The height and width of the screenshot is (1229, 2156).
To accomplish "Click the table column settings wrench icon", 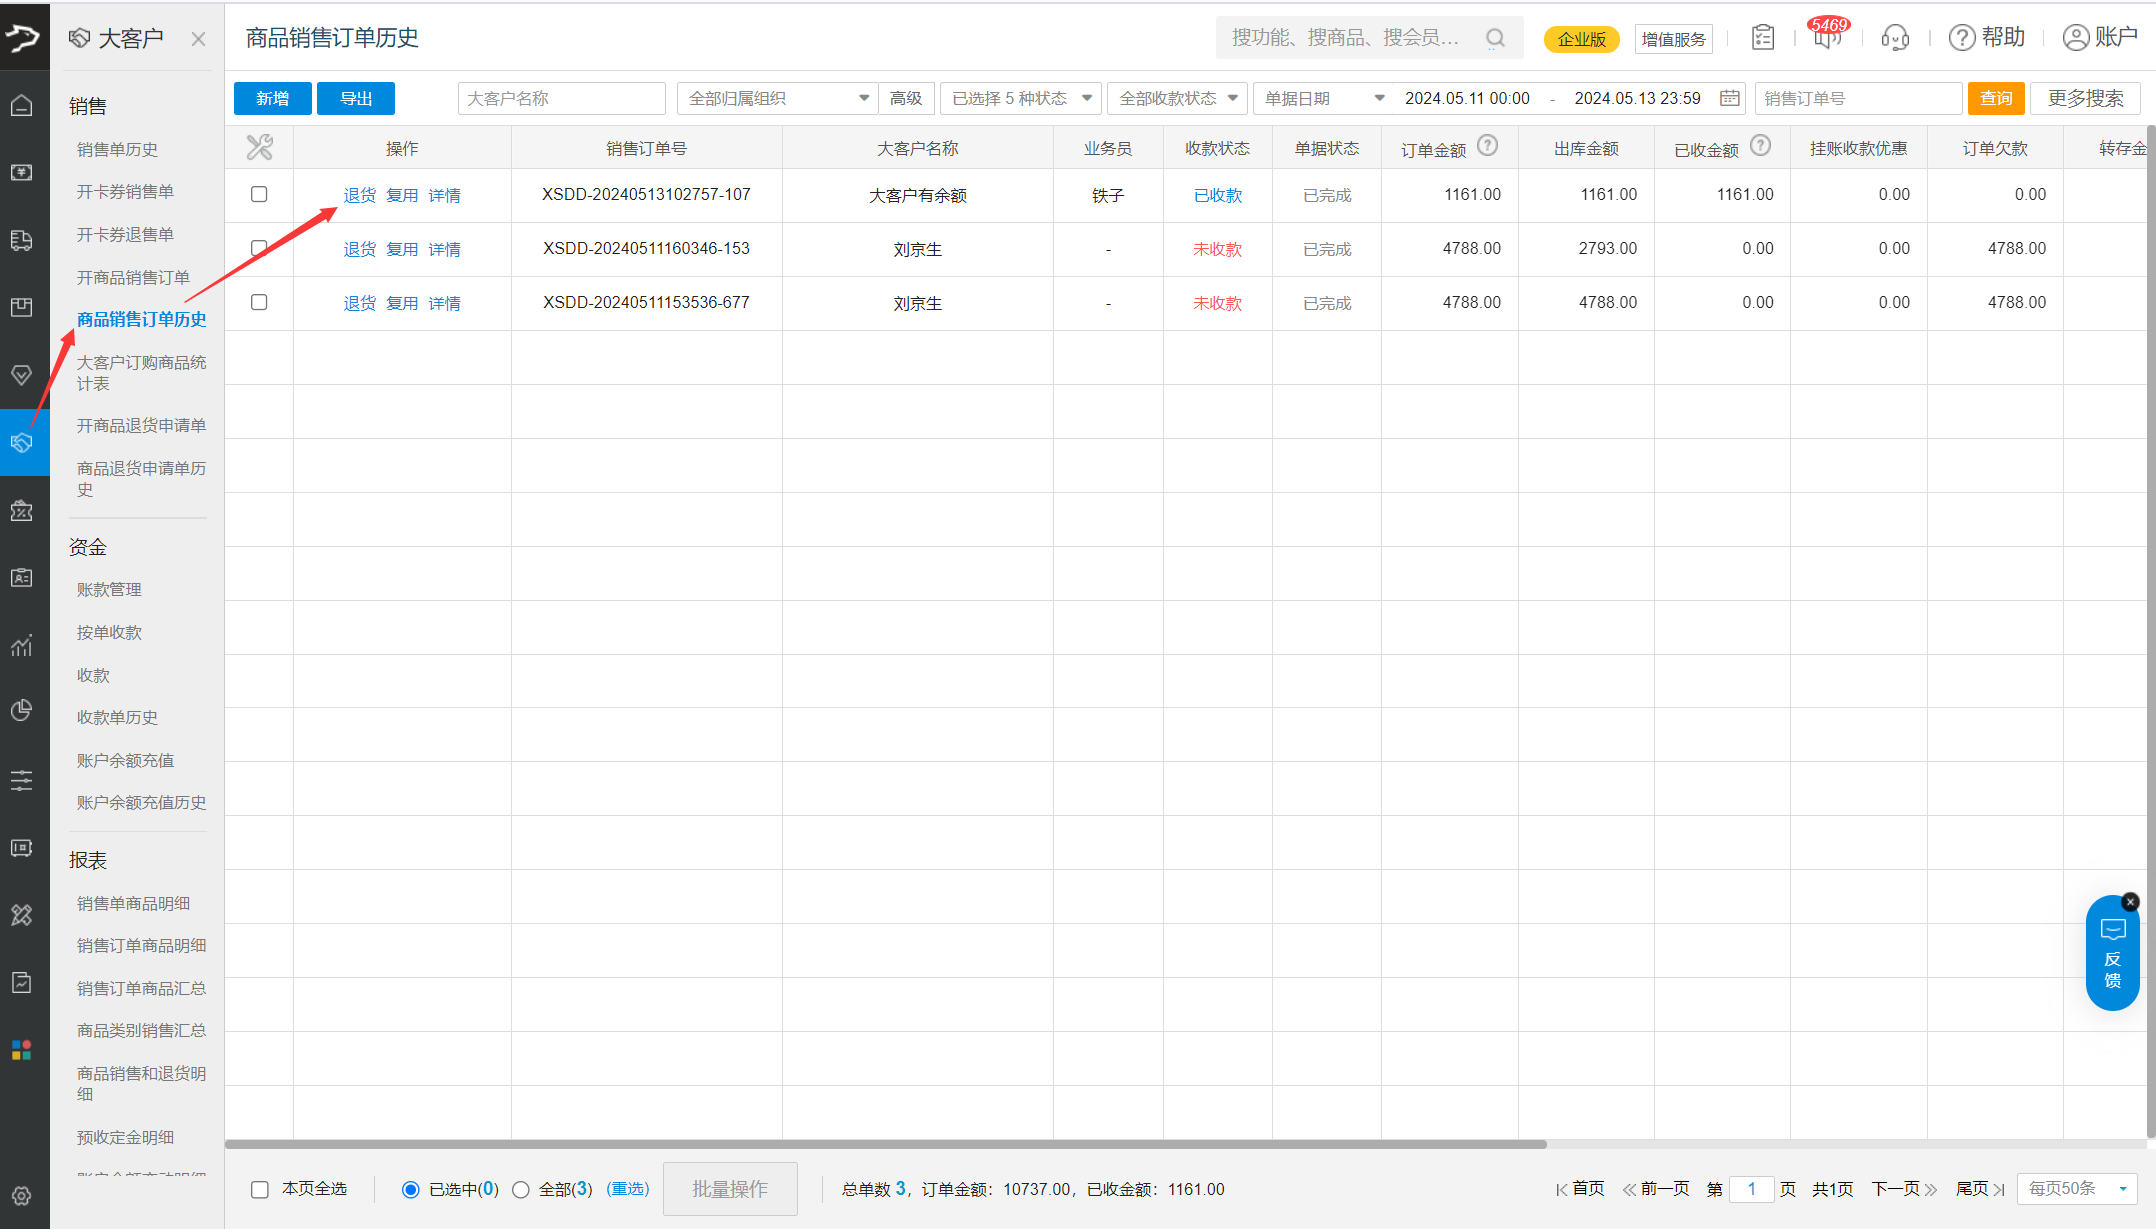I will pyautogui.click(x=259, y=148).
